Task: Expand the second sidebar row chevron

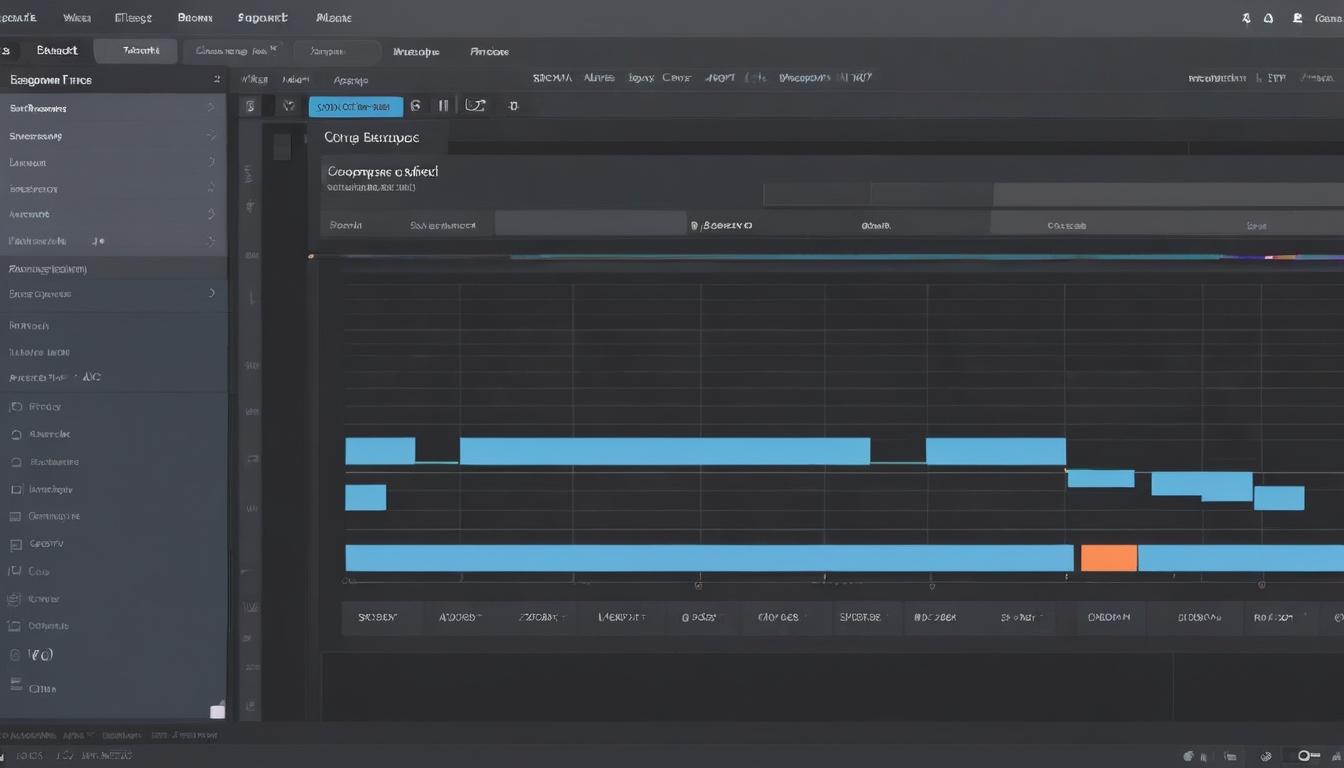Action: click(x=211, y=135)
